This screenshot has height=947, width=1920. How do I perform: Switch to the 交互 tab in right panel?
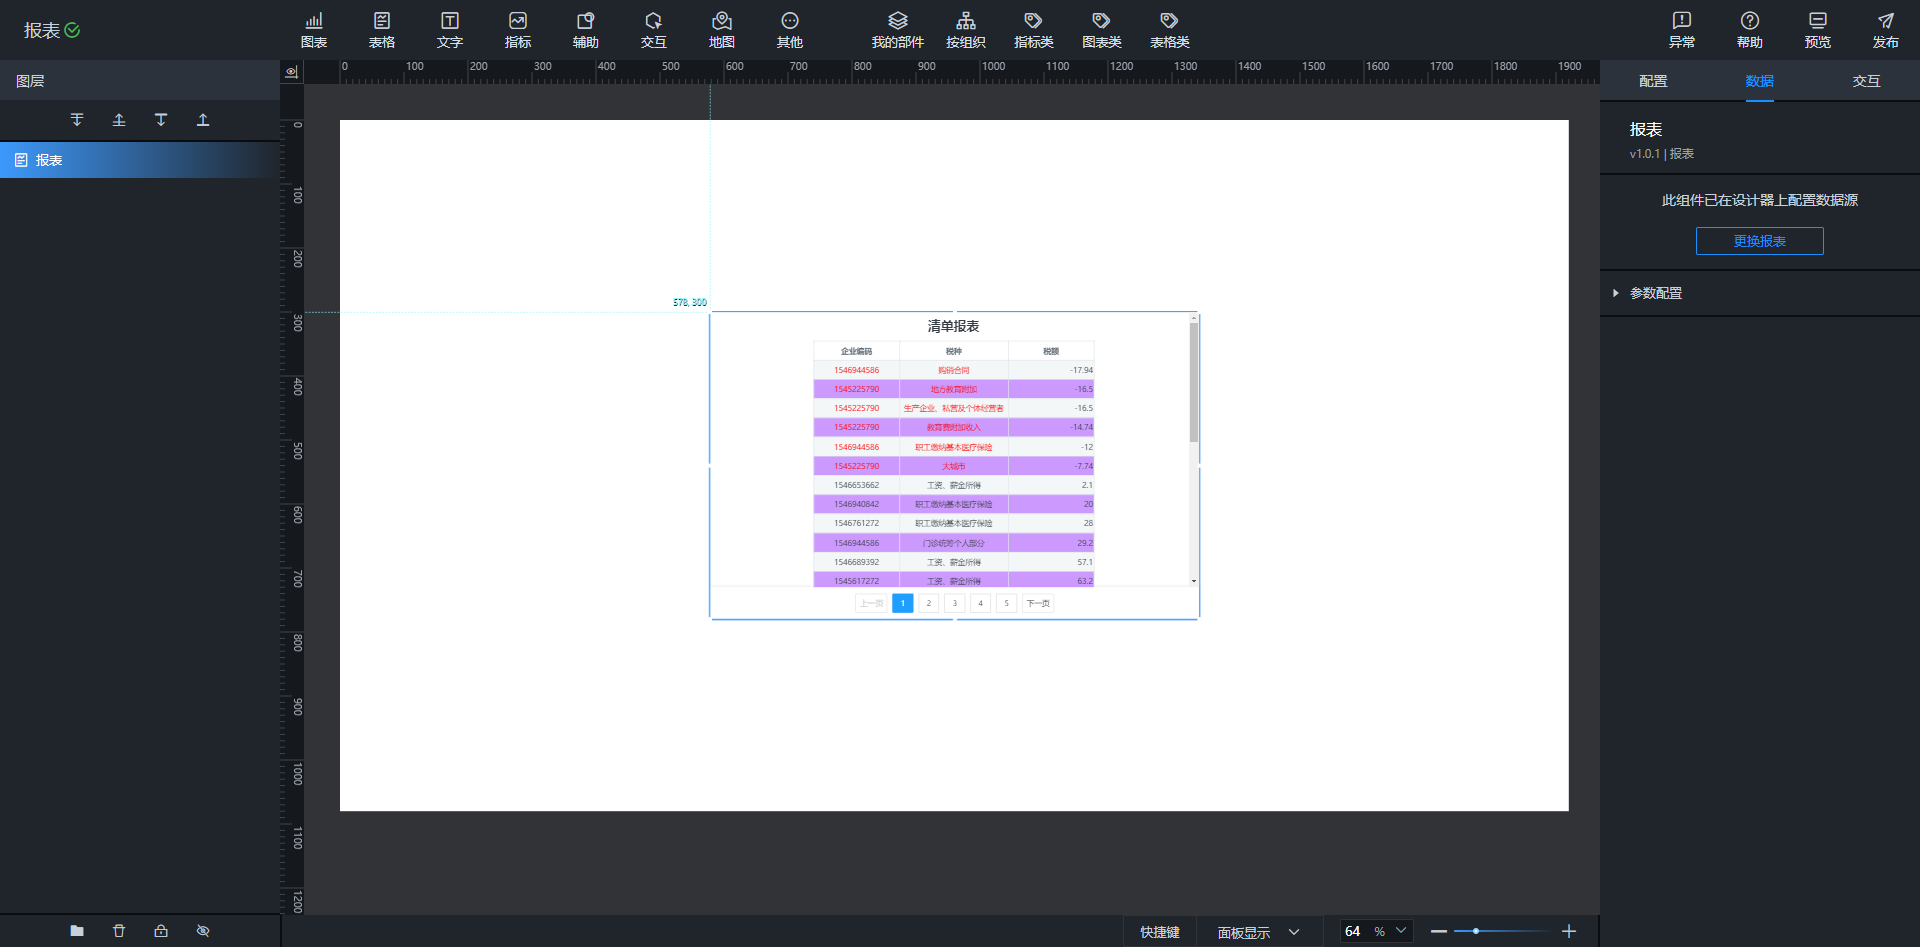[x=1866, y=81]
